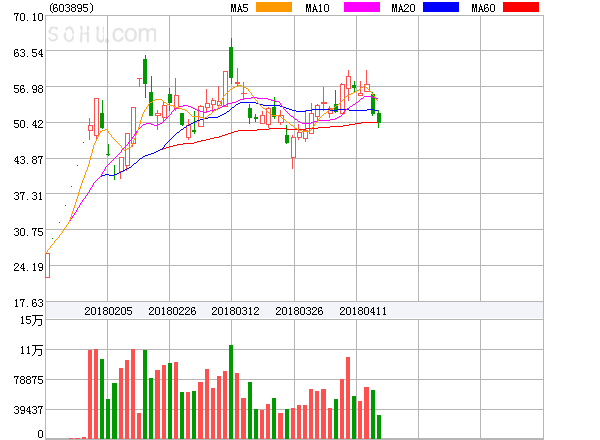Image resolution: width=600 pixels, height=440 pixels.
Task: Select the MA5 legend label
Action: (x=240, y=8)
